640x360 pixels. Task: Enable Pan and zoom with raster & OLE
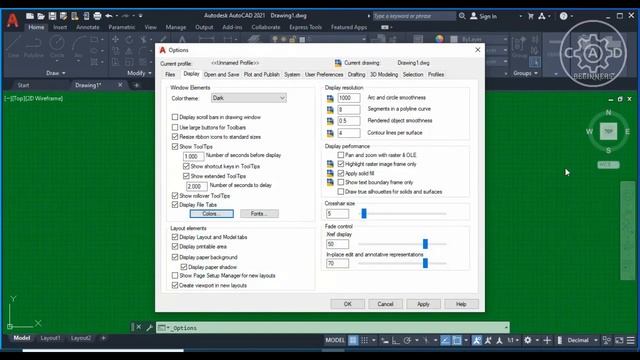[x=341, y=155]
